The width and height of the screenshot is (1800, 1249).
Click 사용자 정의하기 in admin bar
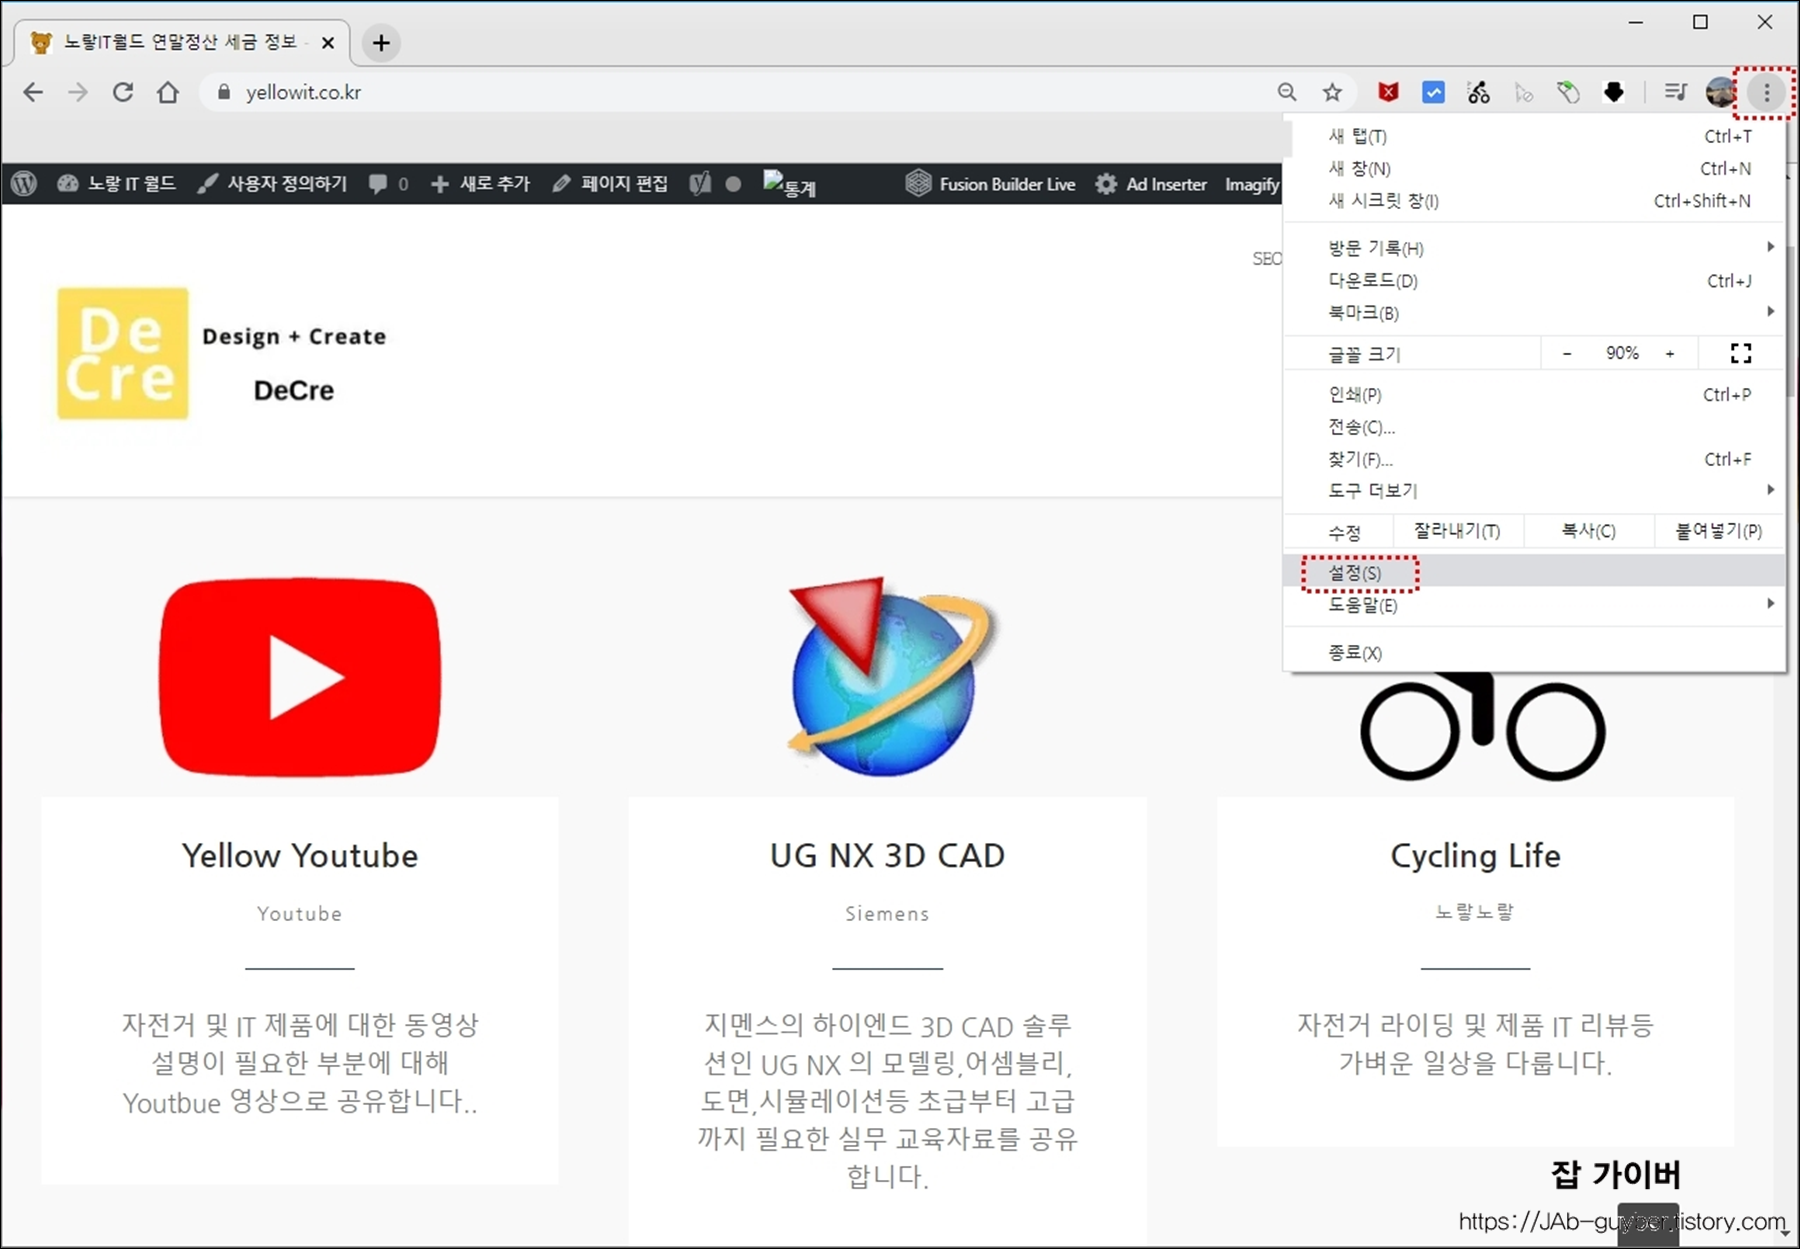(x=272, y=184)
